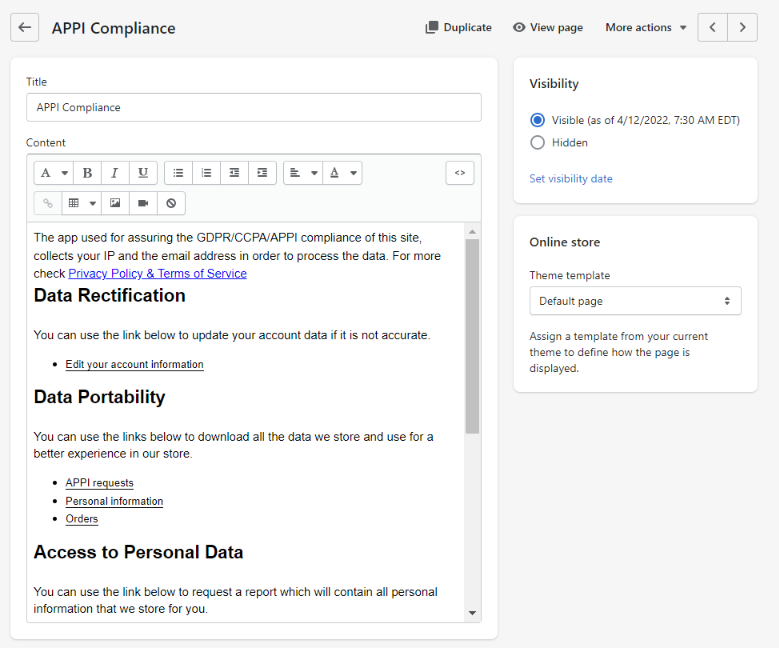Click the insert link icon

click(x=48, y=203)
